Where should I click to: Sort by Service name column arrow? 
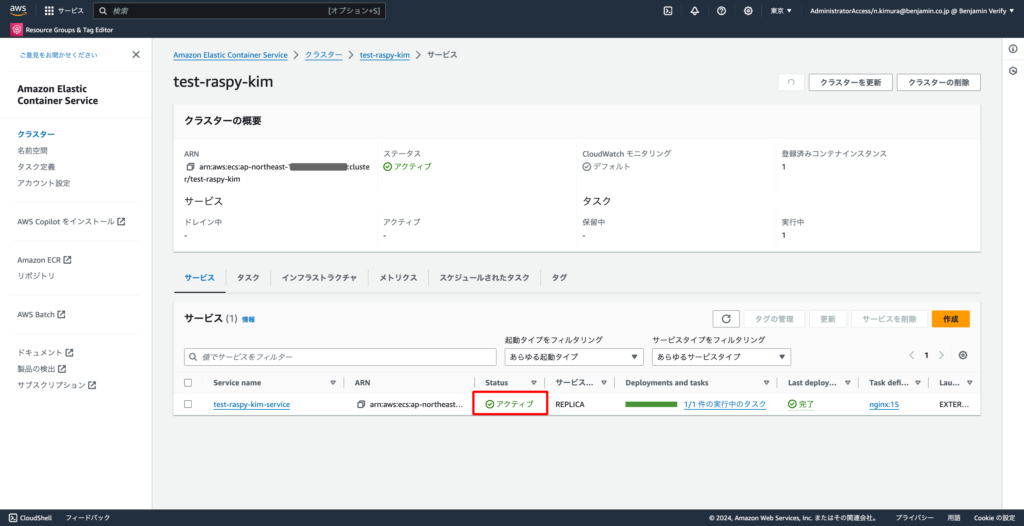(333, 383)
